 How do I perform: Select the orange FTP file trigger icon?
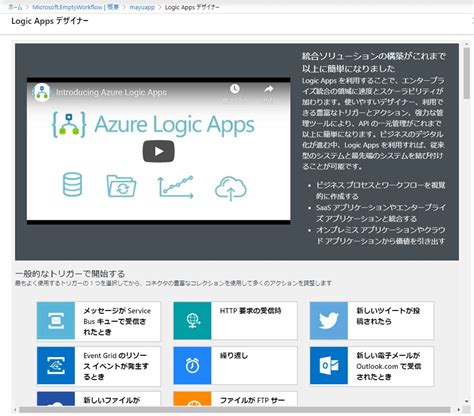[x=192, y=399]
